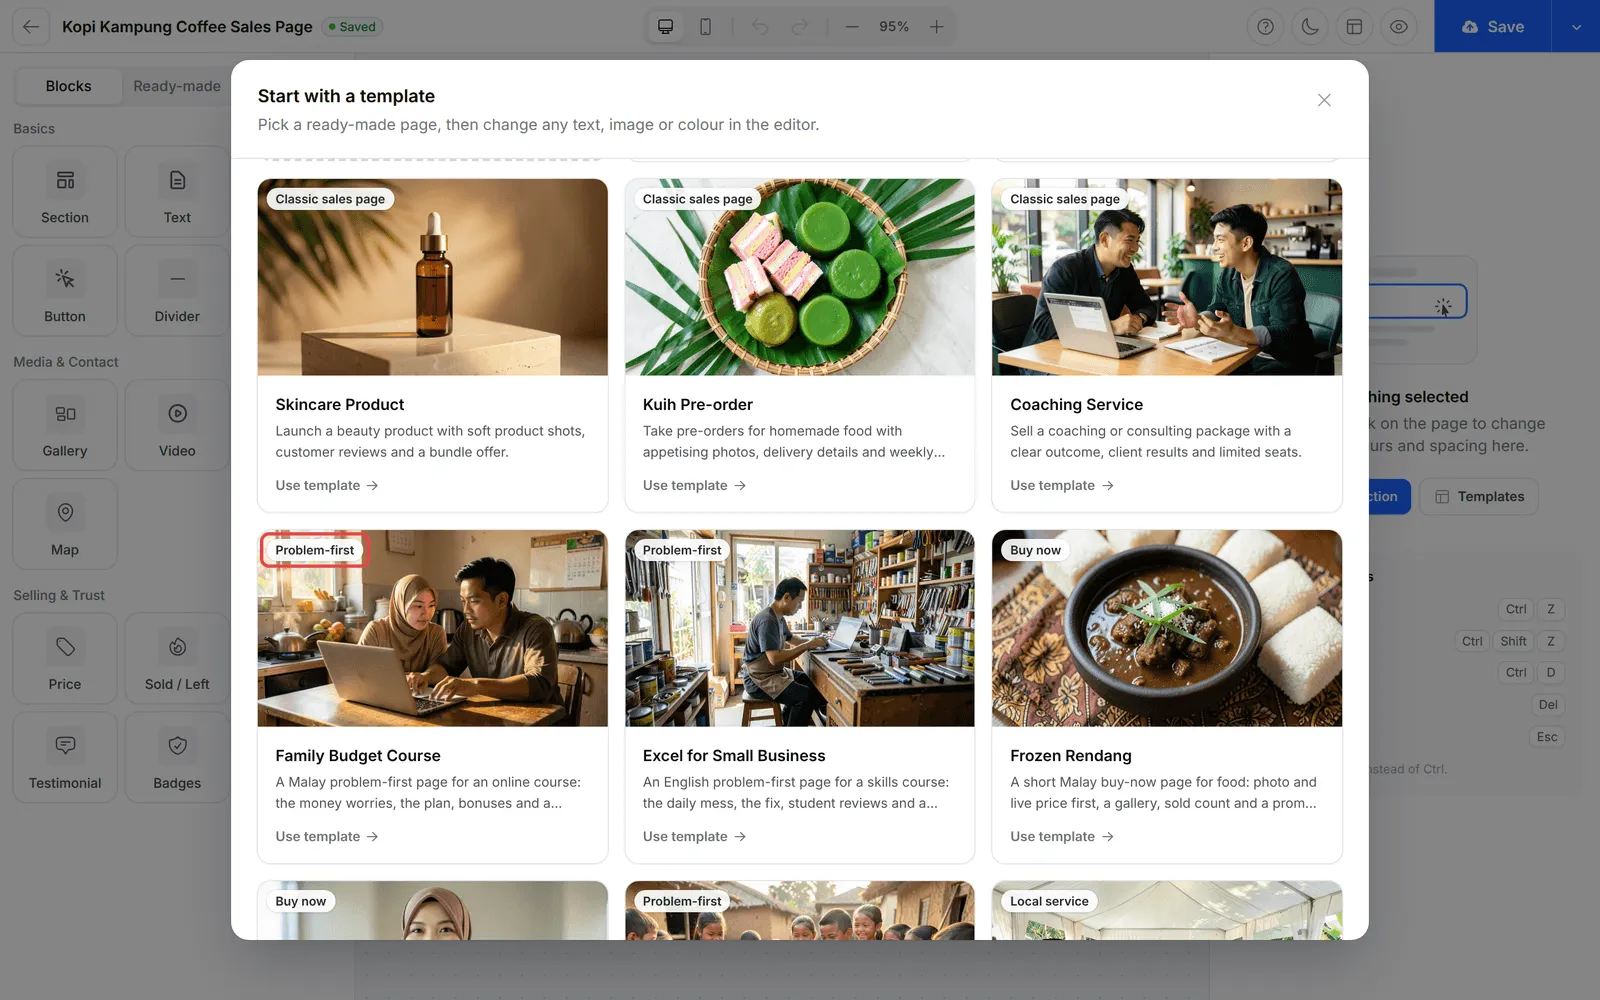Viewport: 1600px width, 1000px height.
Task: Click the 95% zoom level value
Action: [894, 27]
